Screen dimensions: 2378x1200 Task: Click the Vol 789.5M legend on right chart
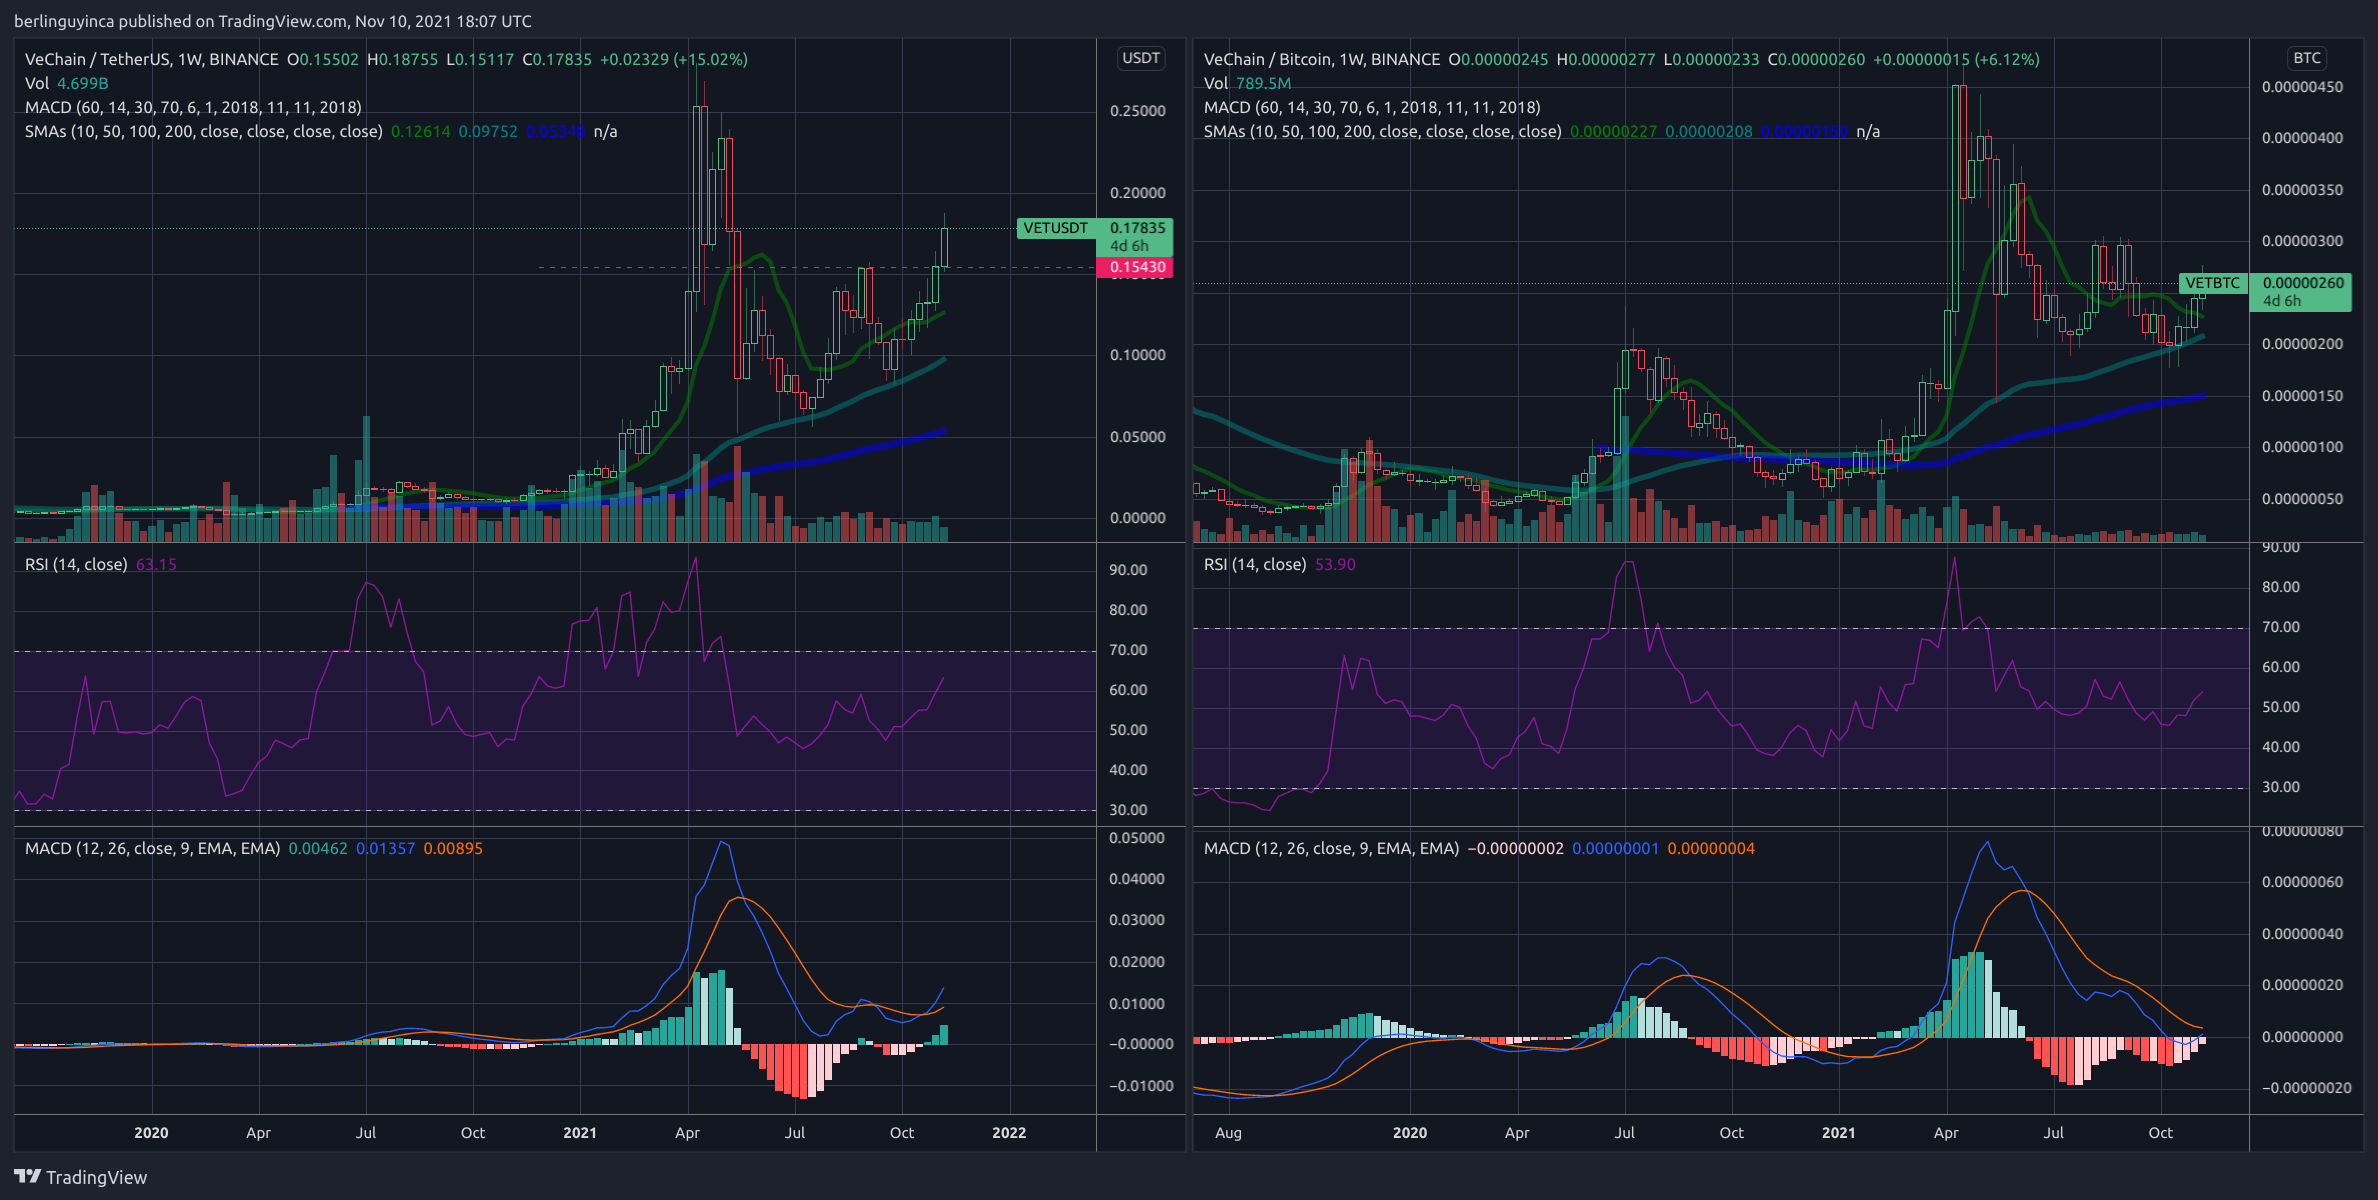click(1247, 83)
